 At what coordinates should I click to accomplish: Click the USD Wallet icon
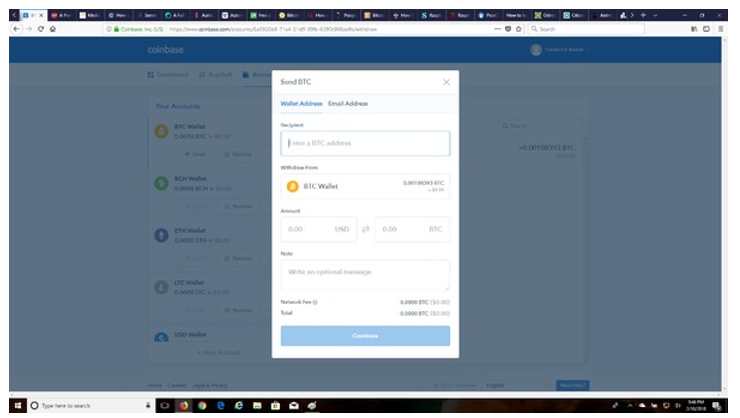[161, 338]
